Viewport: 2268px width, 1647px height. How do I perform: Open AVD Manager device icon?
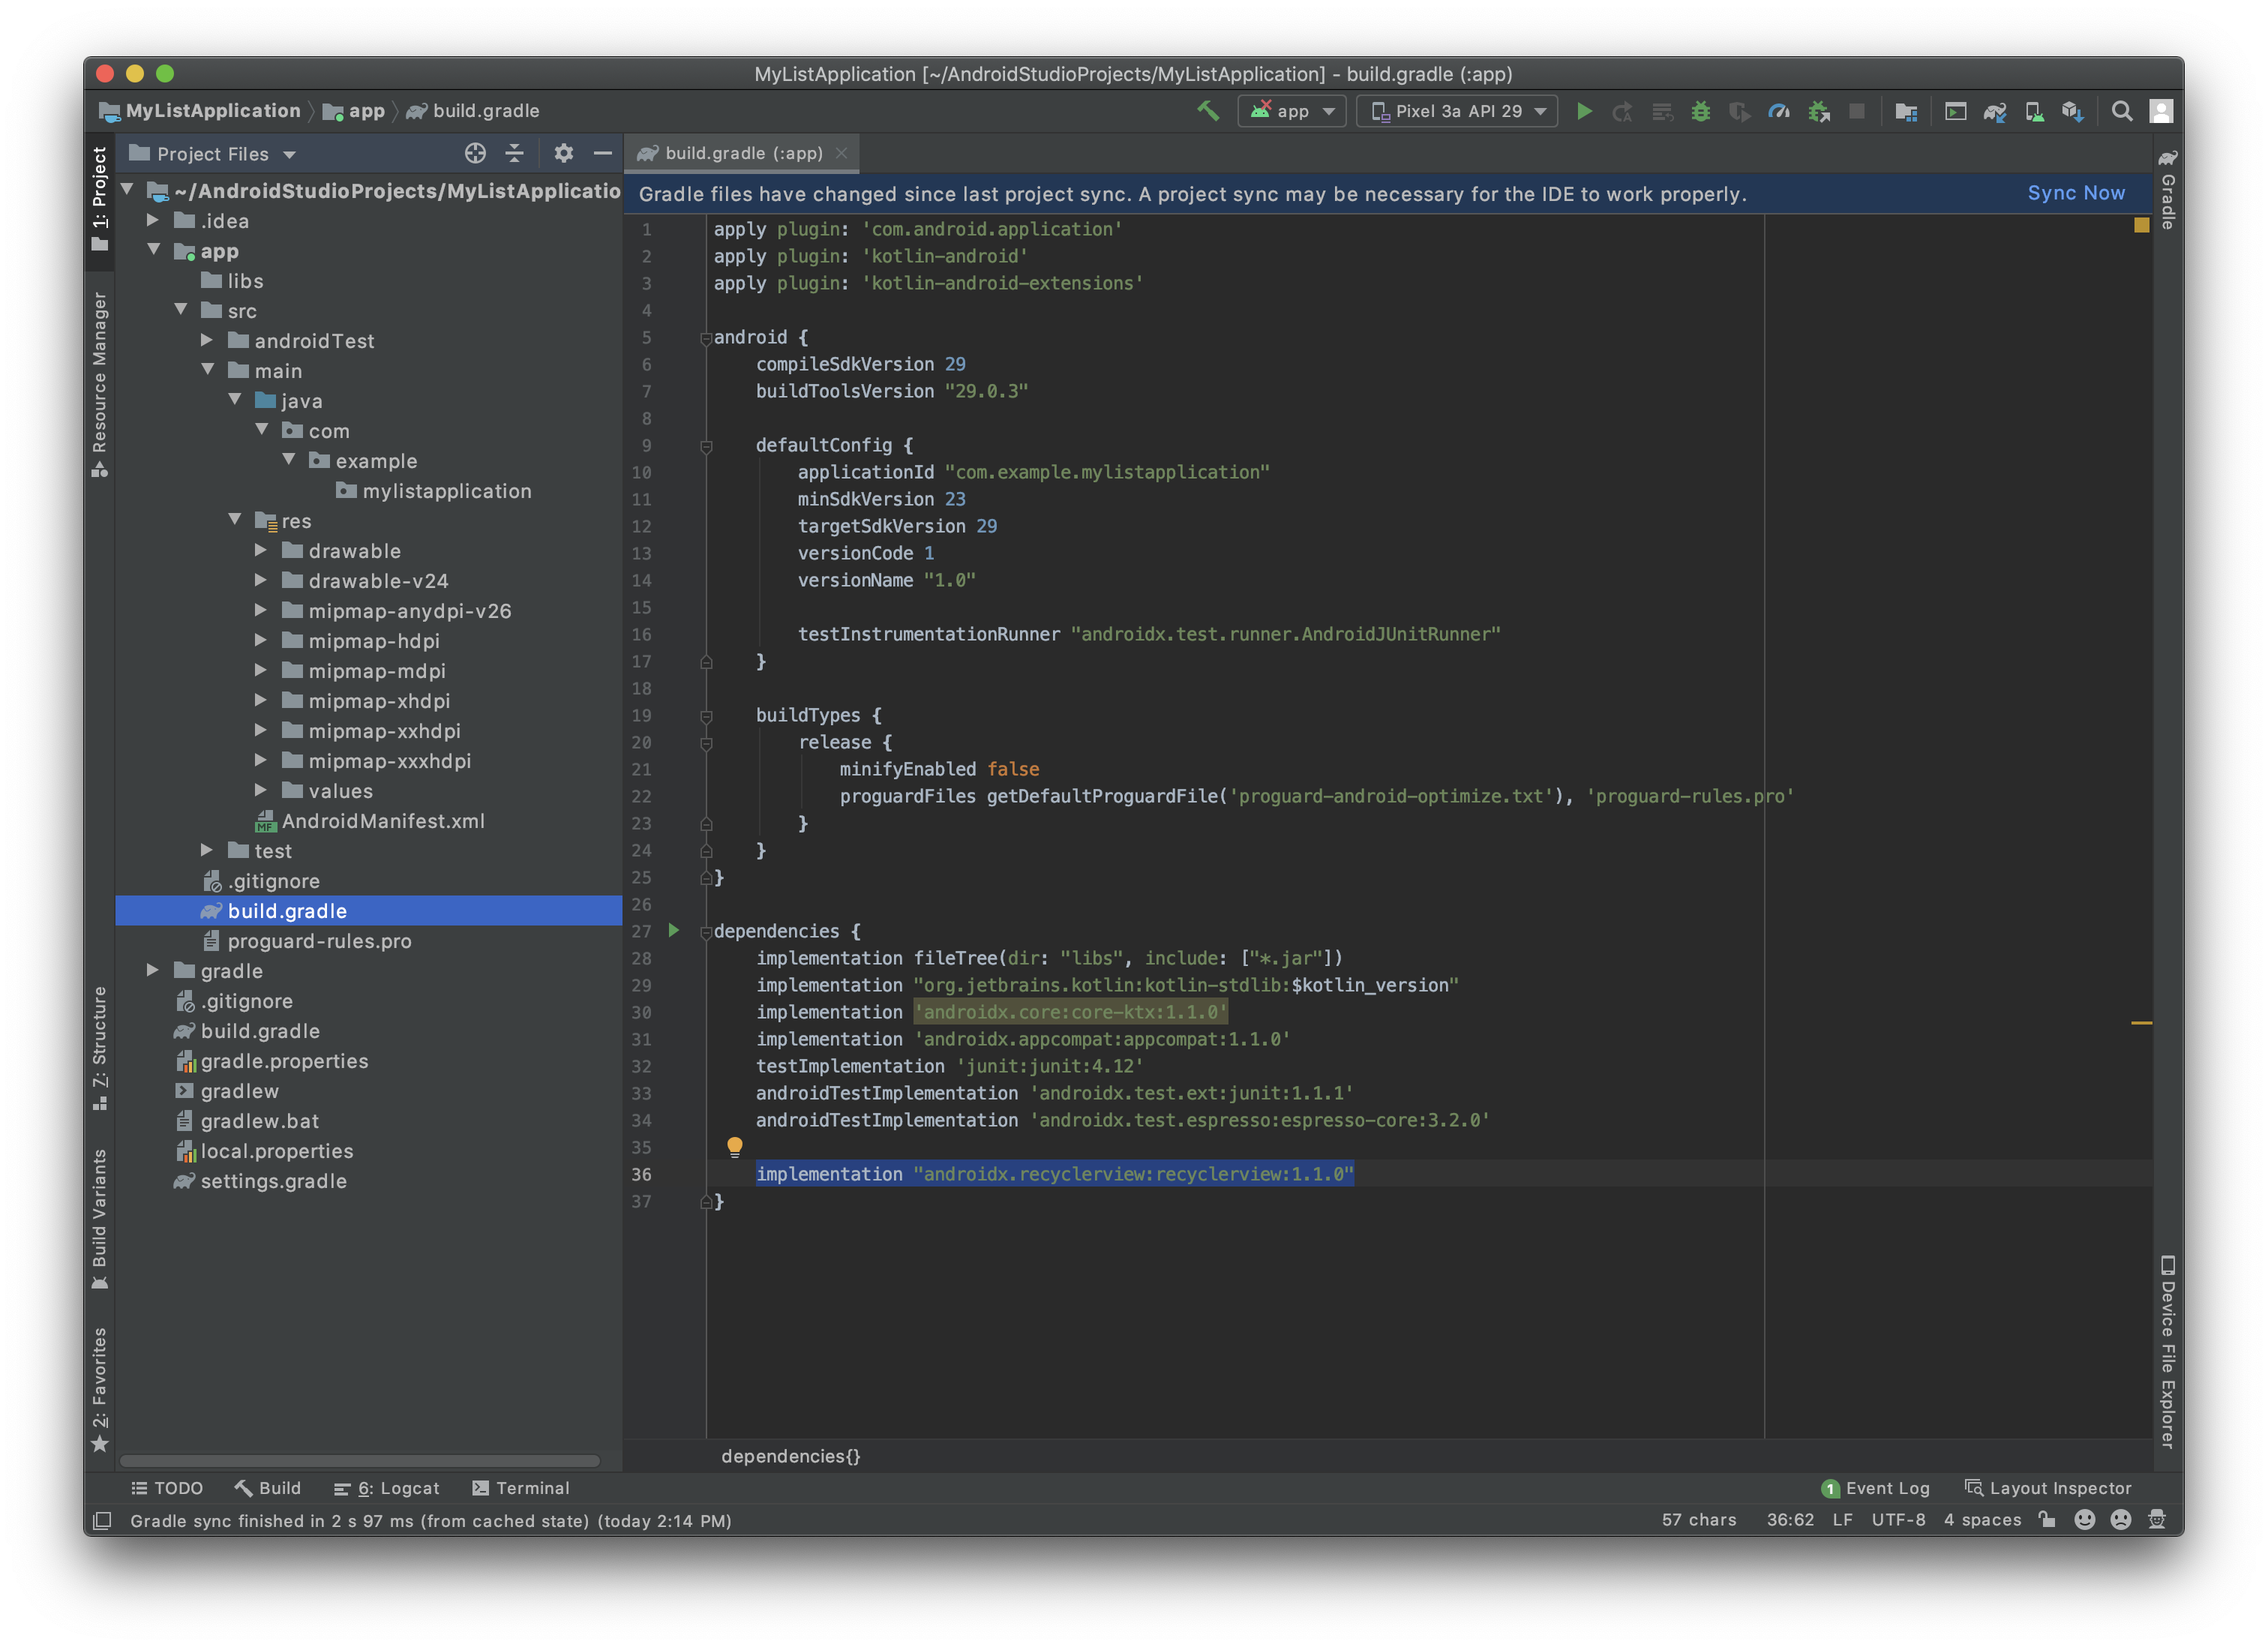(x=2034, y=111)
